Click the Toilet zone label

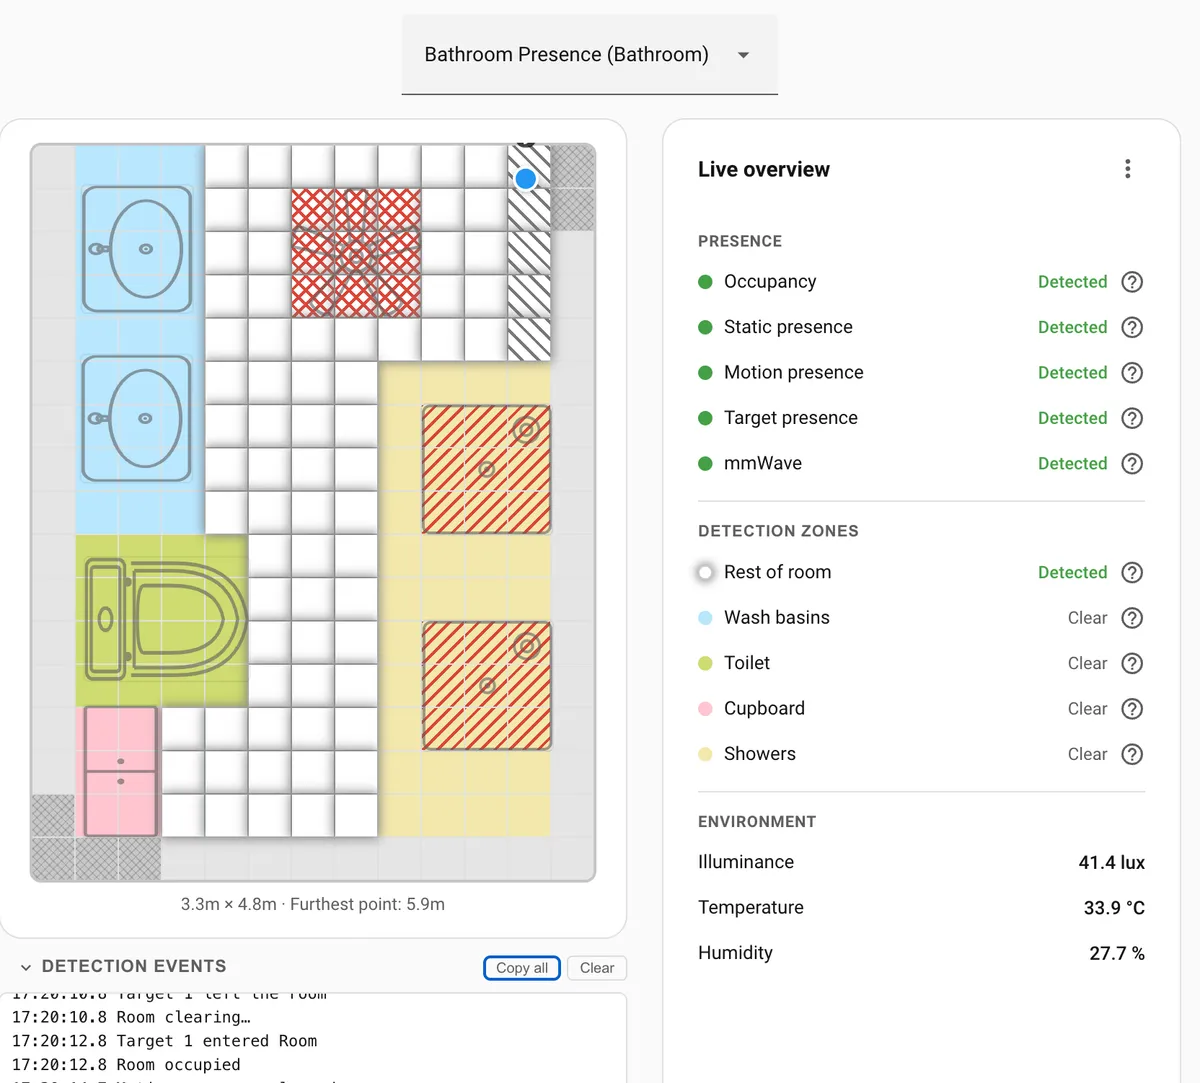click(x=747, y=663)
